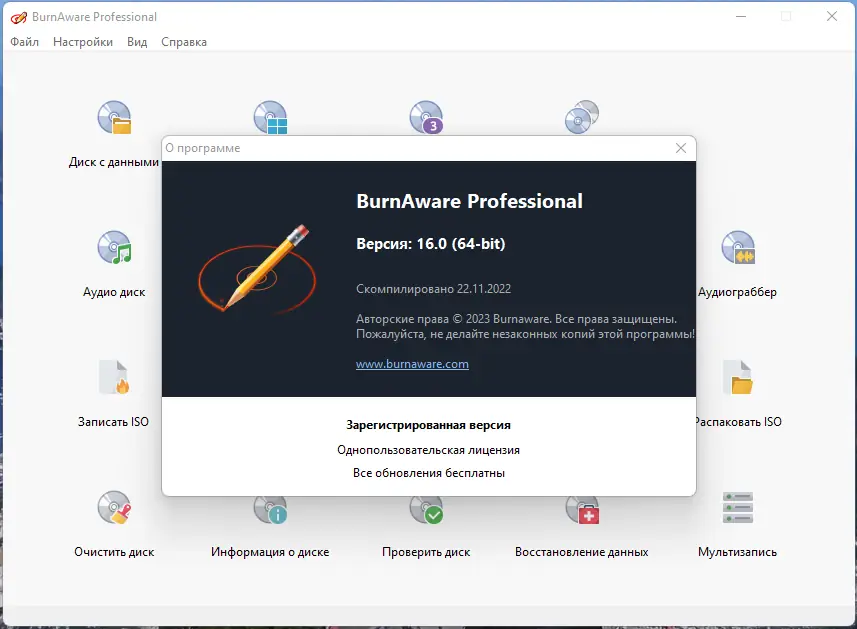Click the Очистить диск label
Image resolution: width=857 pixels, height=629 pixels.
tap(114, 552)
